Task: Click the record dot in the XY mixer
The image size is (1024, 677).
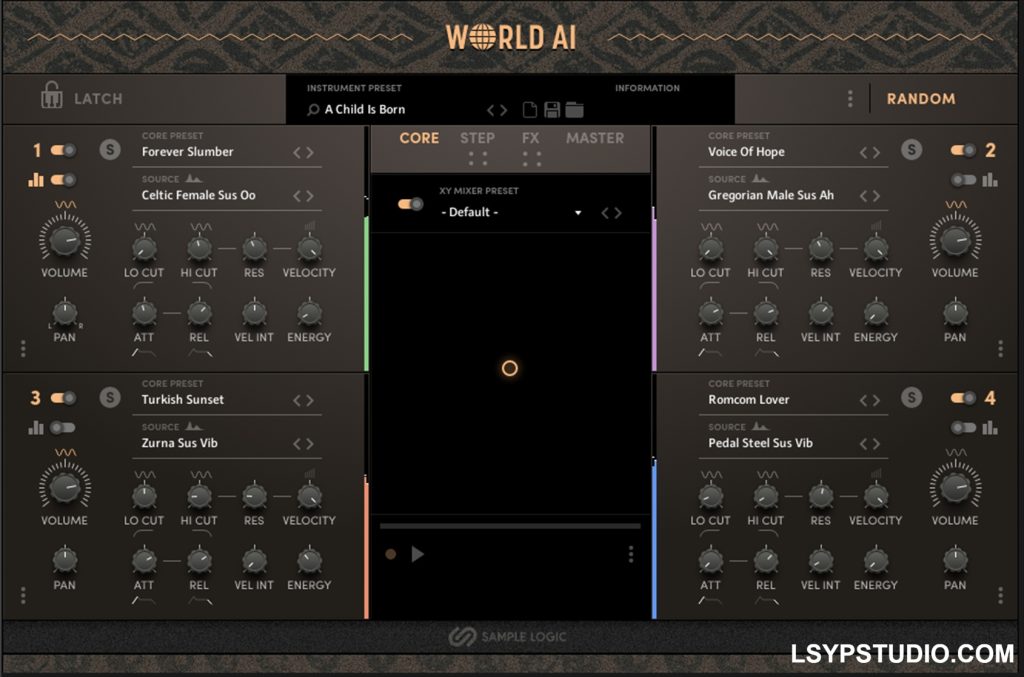Action: pos(391,554)
